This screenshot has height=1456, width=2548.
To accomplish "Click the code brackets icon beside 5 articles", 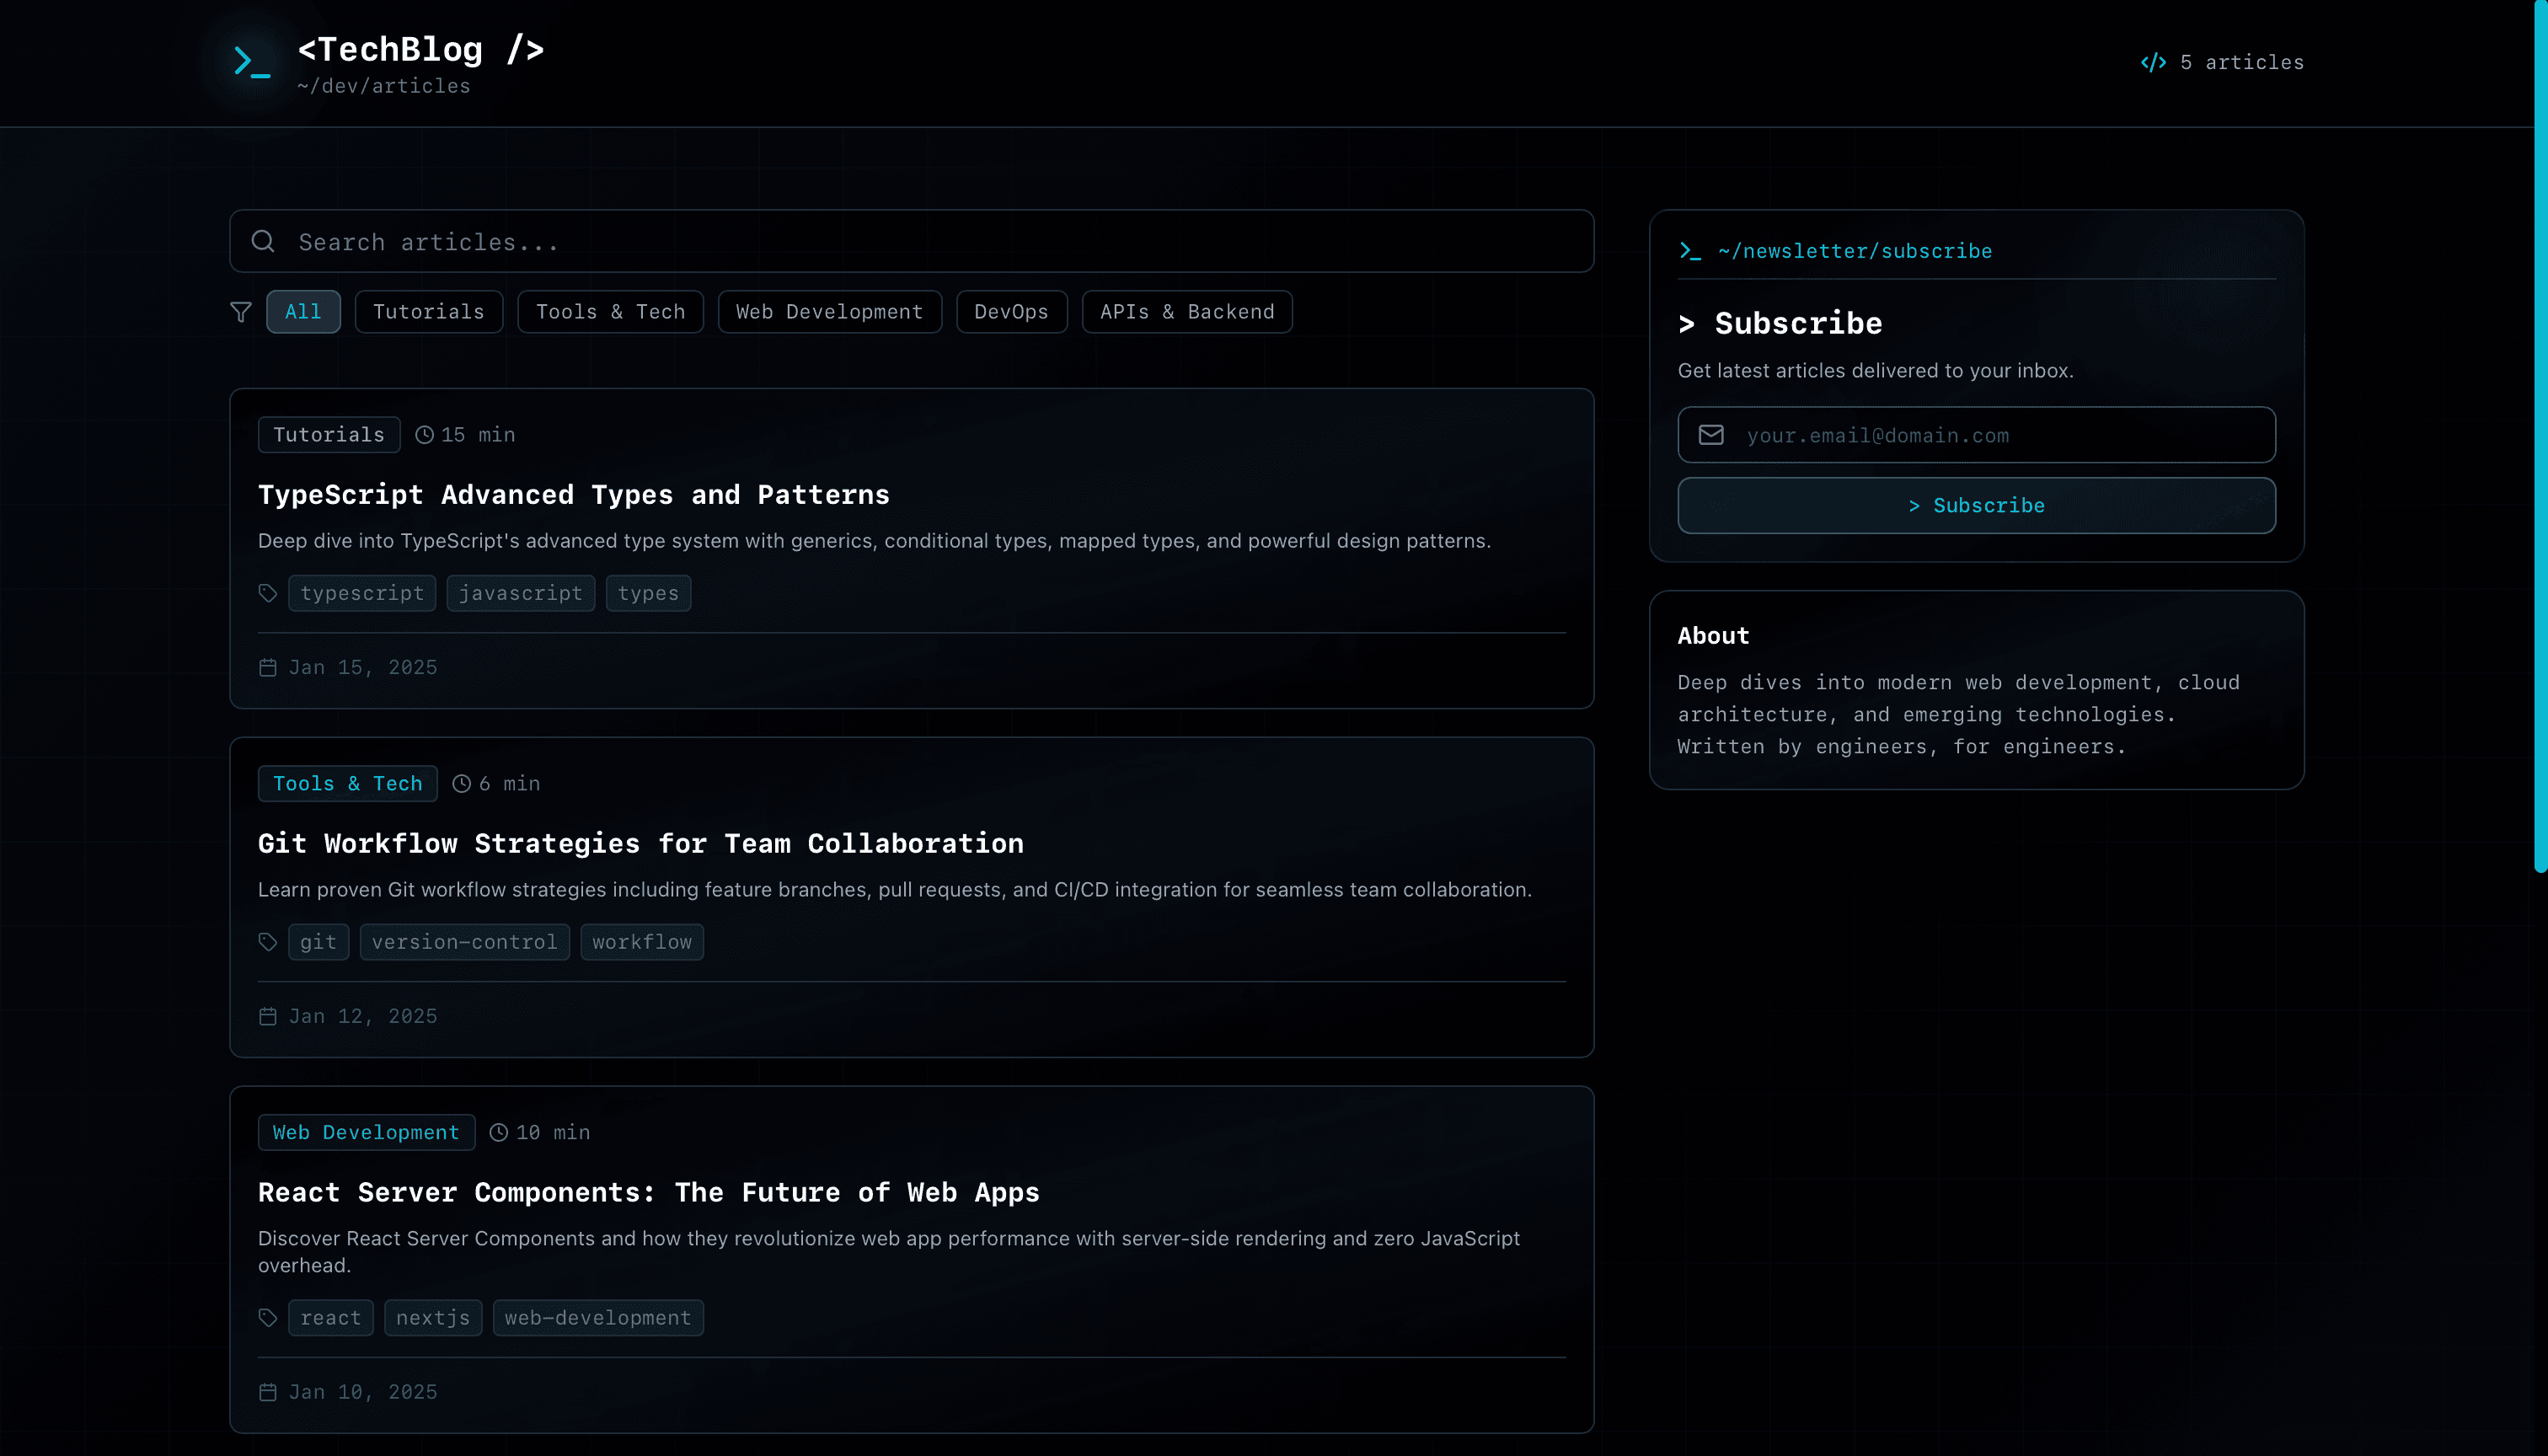I will pyautogui.click(x=2153, y=62).
